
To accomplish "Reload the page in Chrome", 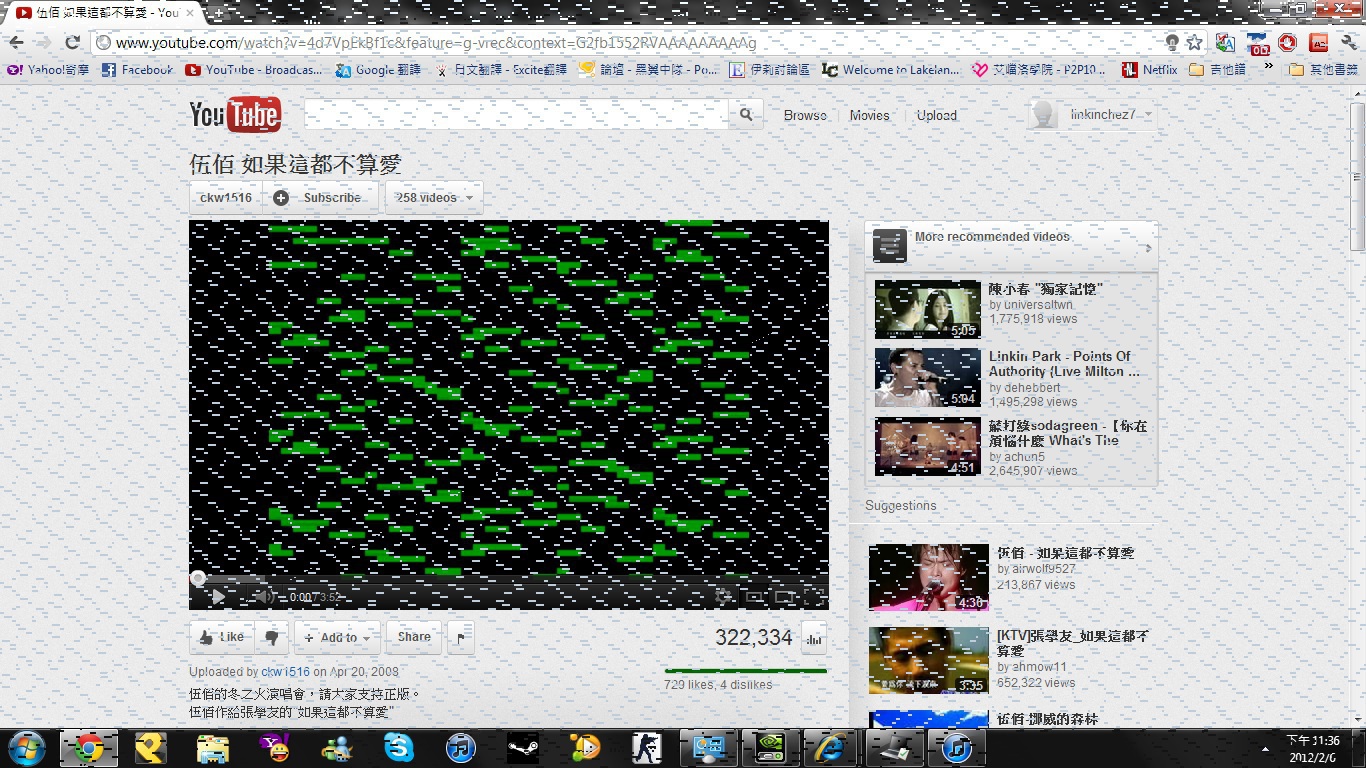I will (72, 43).
